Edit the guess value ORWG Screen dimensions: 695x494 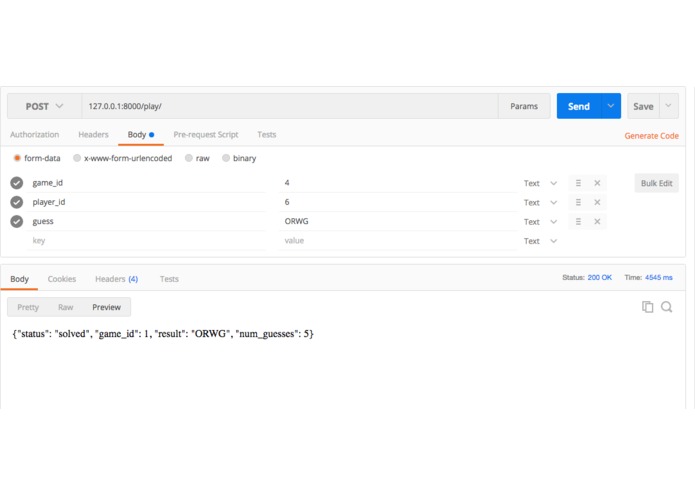pyautogui.click(x=398, y=221)
